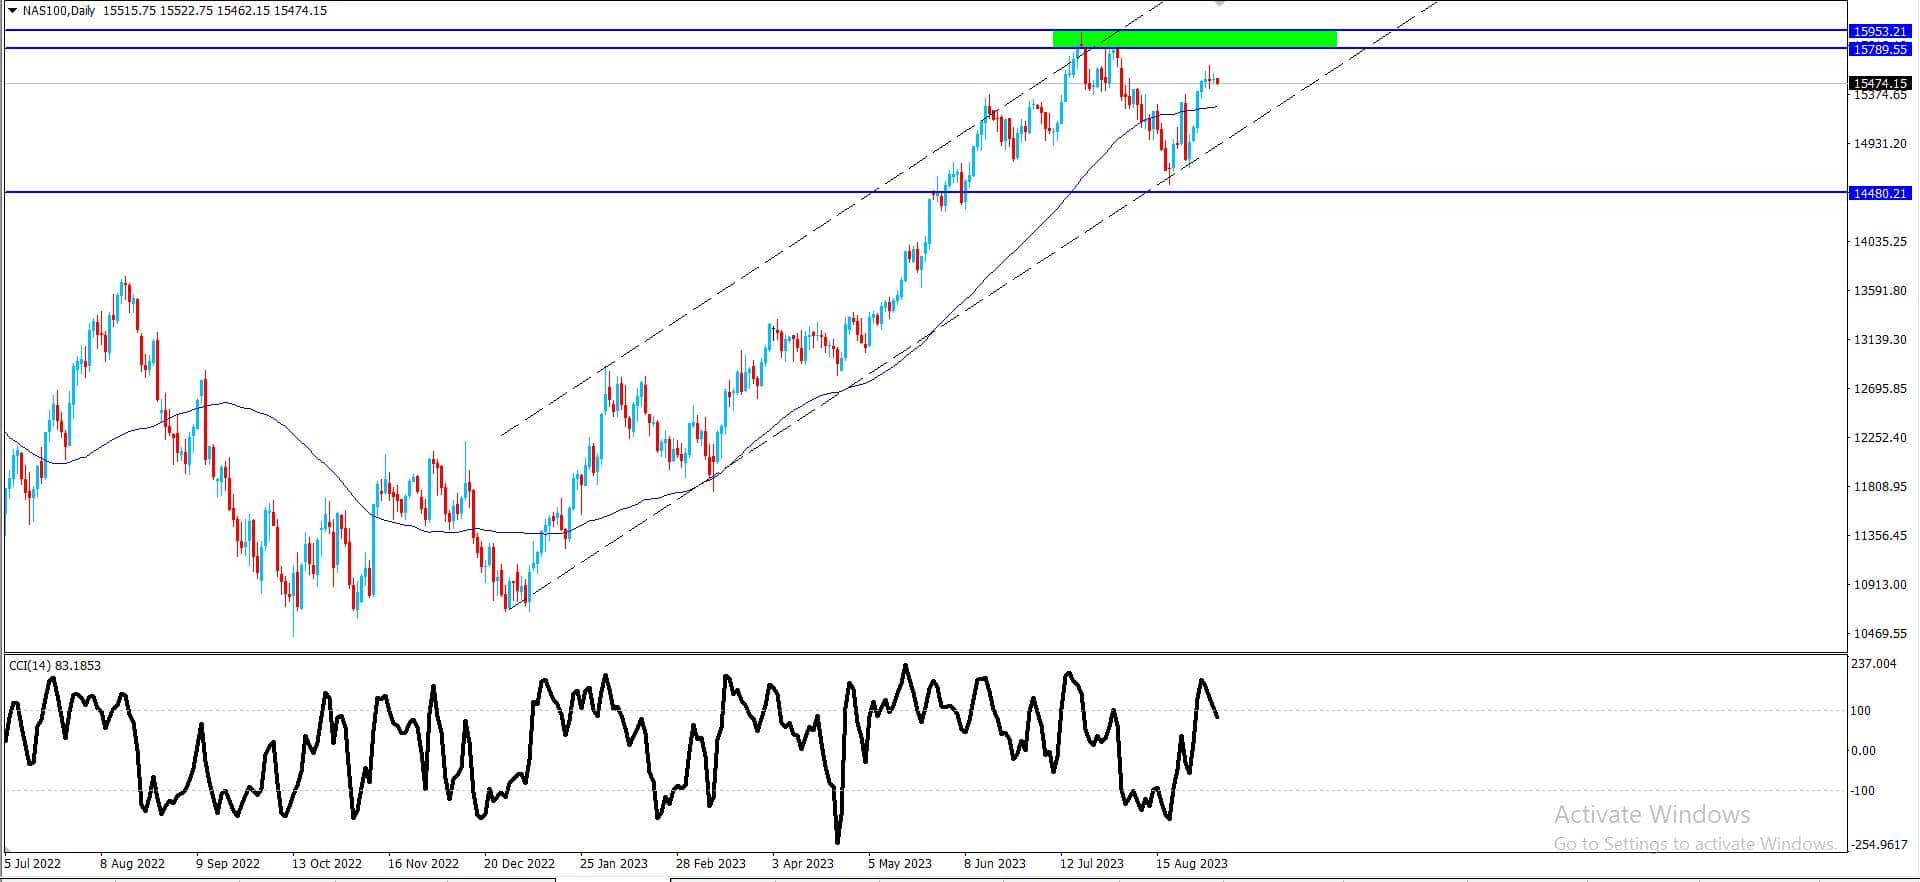The image size is (1920, 882).
Task: Click the 12 Jul 2023 date label
Action: (1092, 864)
